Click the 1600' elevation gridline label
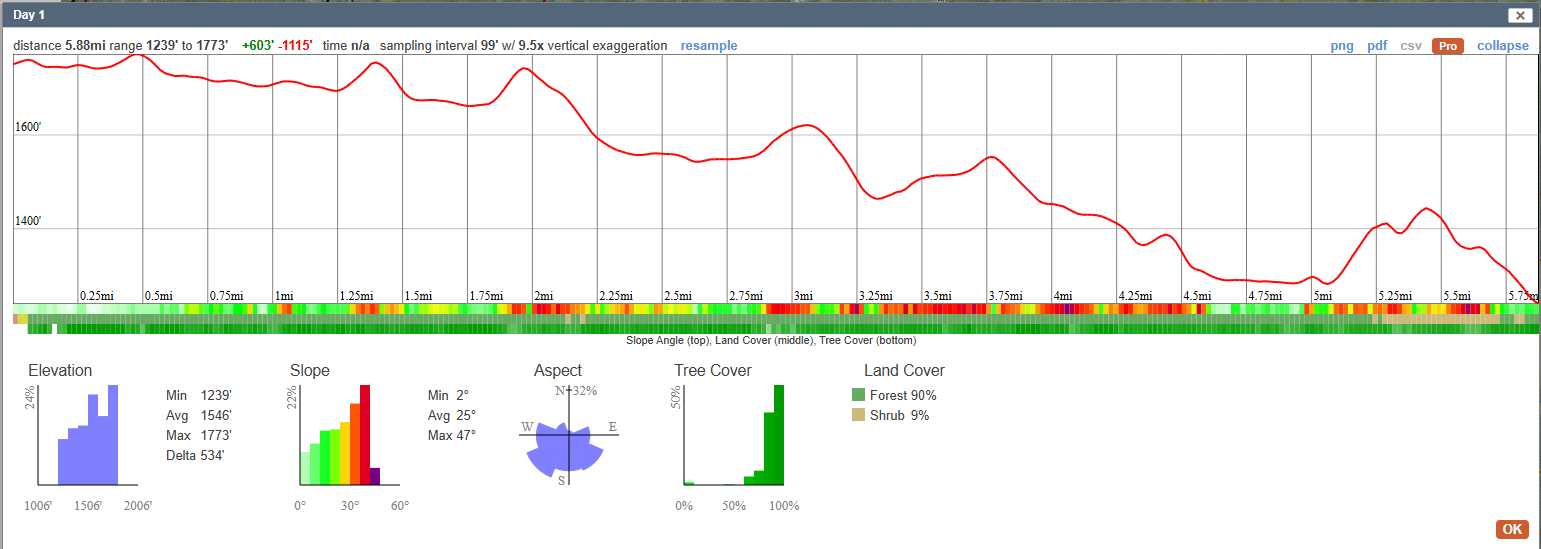Image resolution: width=1541 pixels, height=549 pixels. pos(30,128)
